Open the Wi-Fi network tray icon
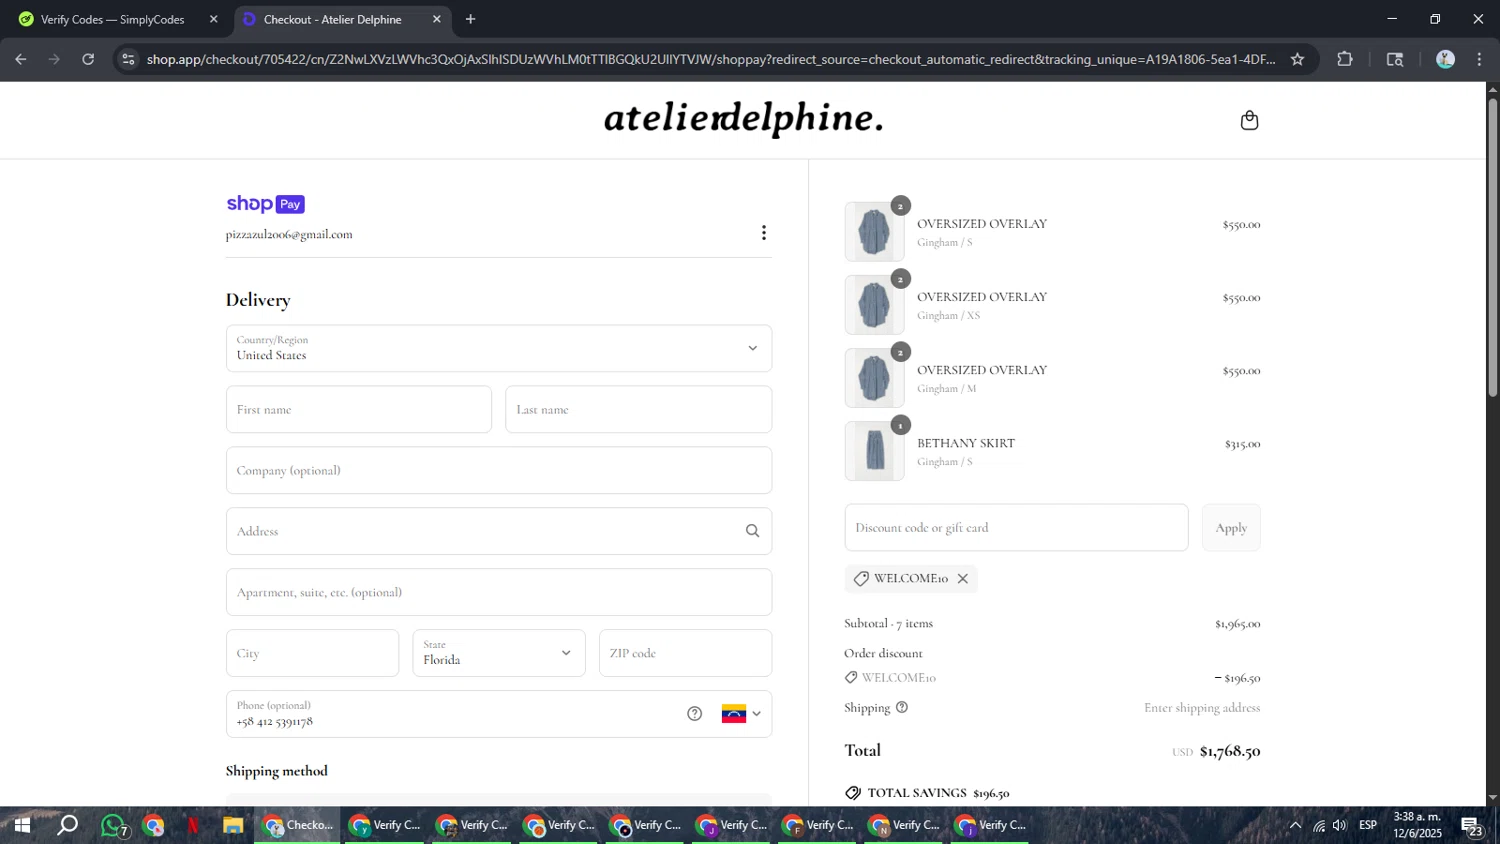The width and height of the screenshot is (1500, 844). (1319, 825)
